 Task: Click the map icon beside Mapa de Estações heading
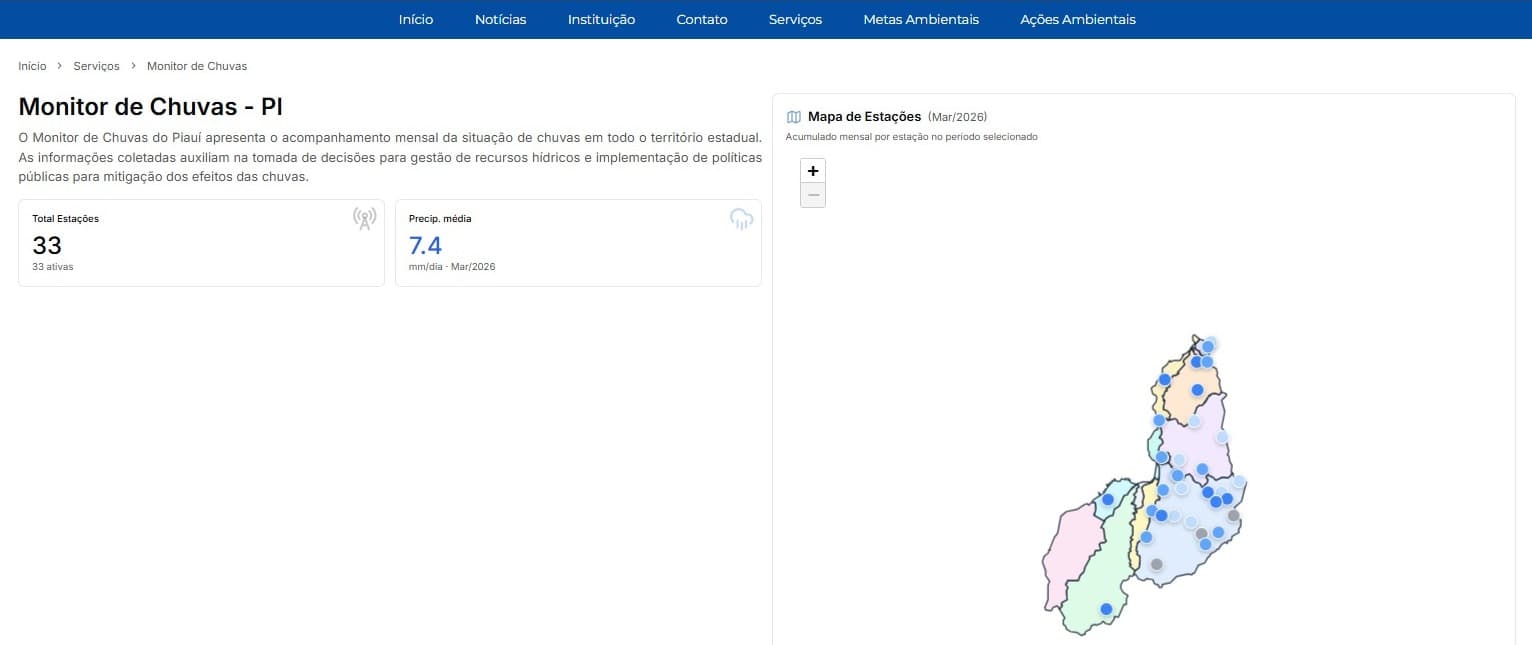pos(794,116)
